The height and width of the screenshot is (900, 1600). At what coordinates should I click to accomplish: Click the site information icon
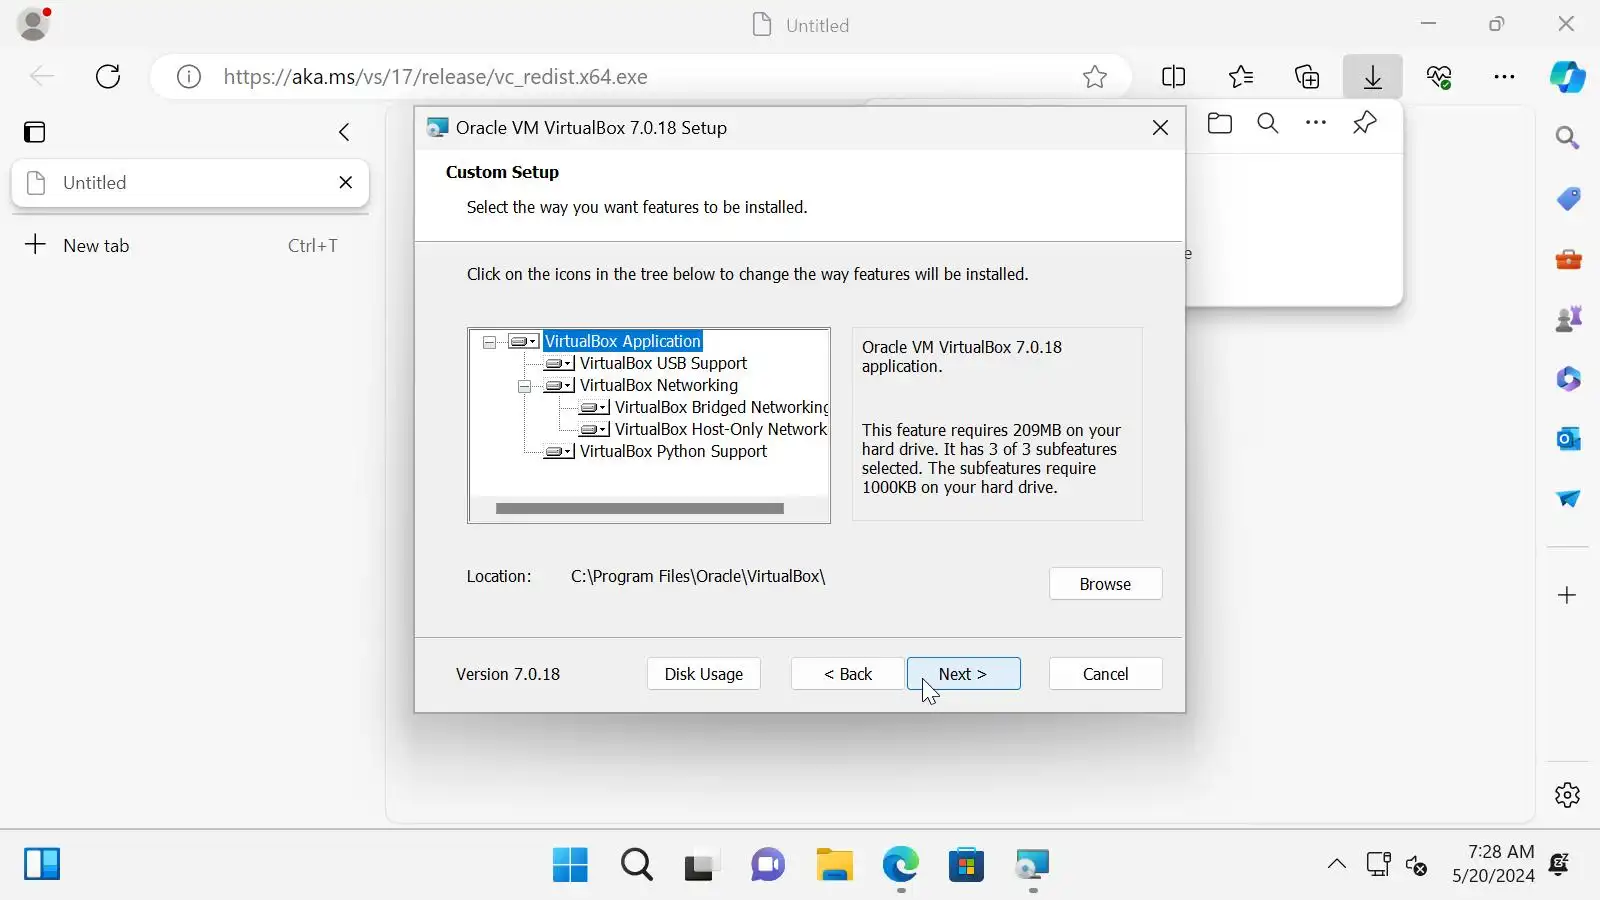pyautogui.click(x=189, y=77)
